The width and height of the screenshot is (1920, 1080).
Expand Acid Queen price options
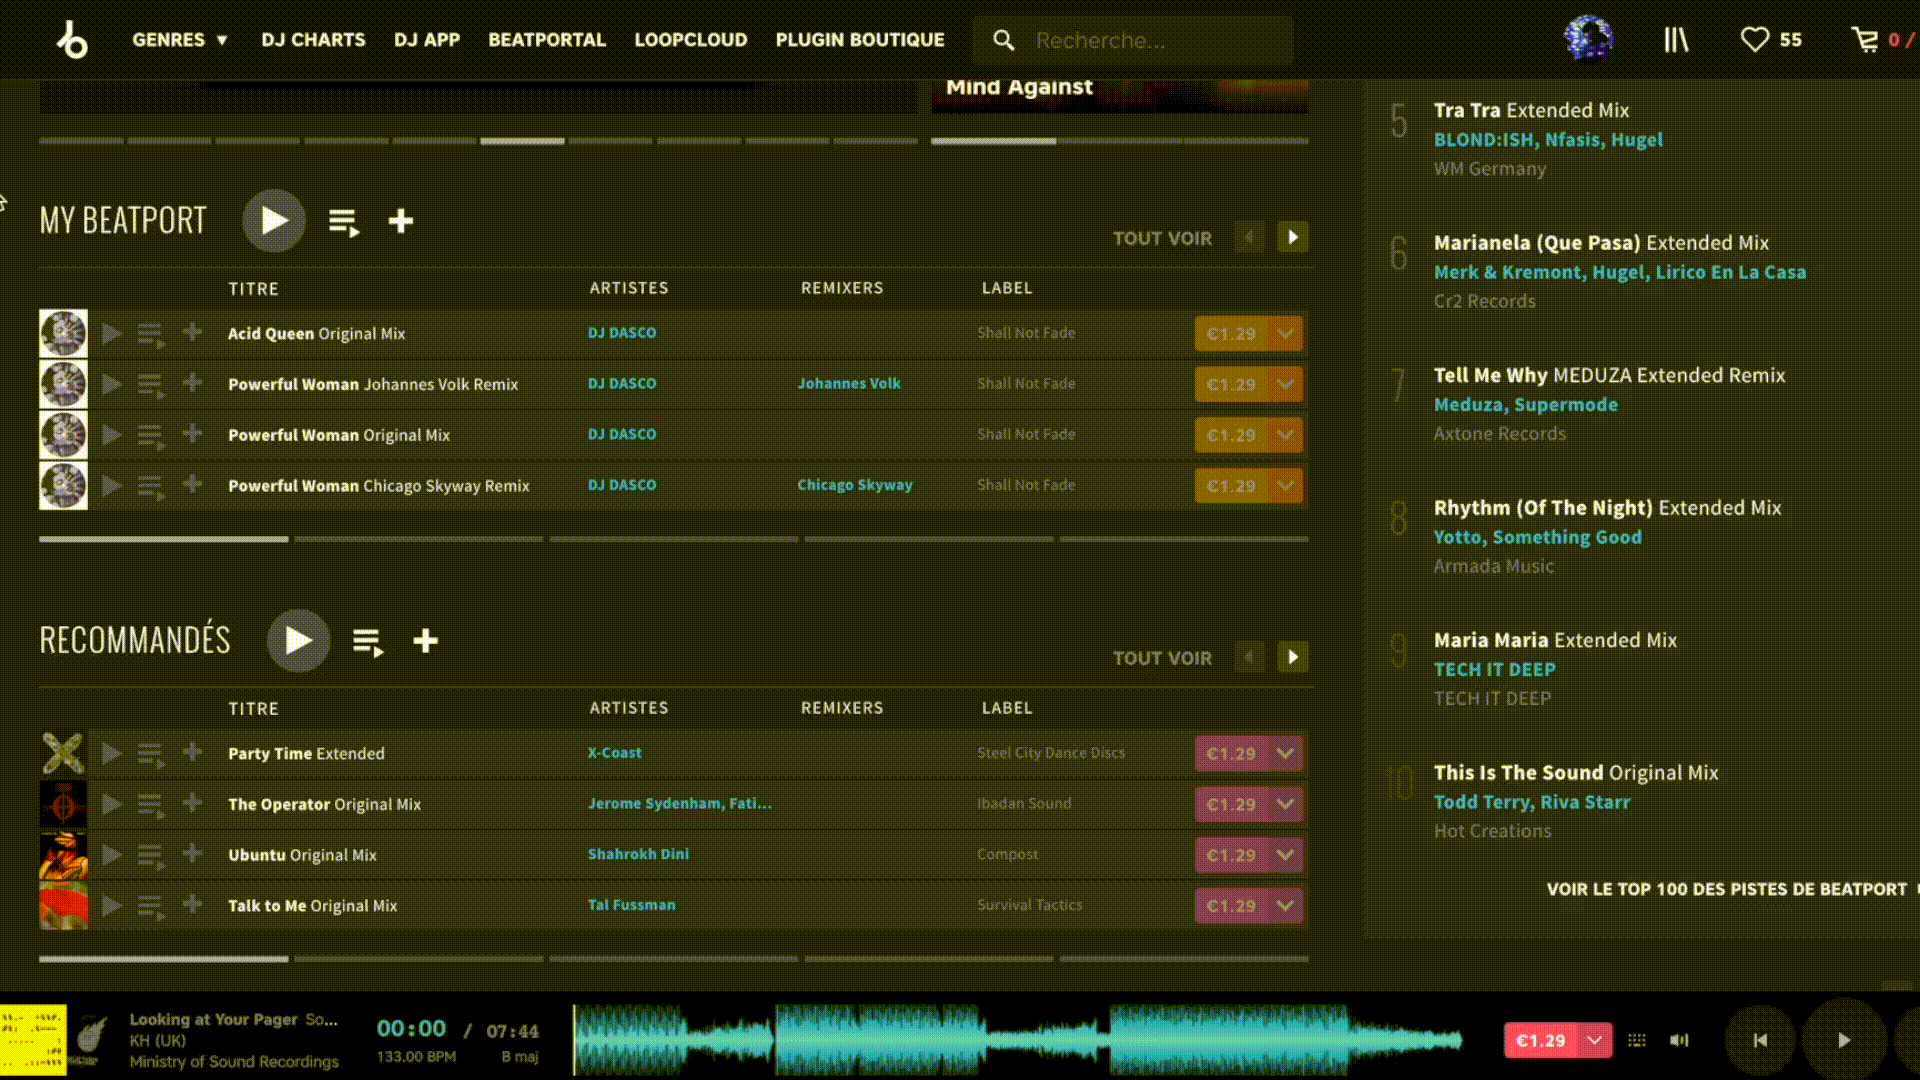click(1285, 334)
